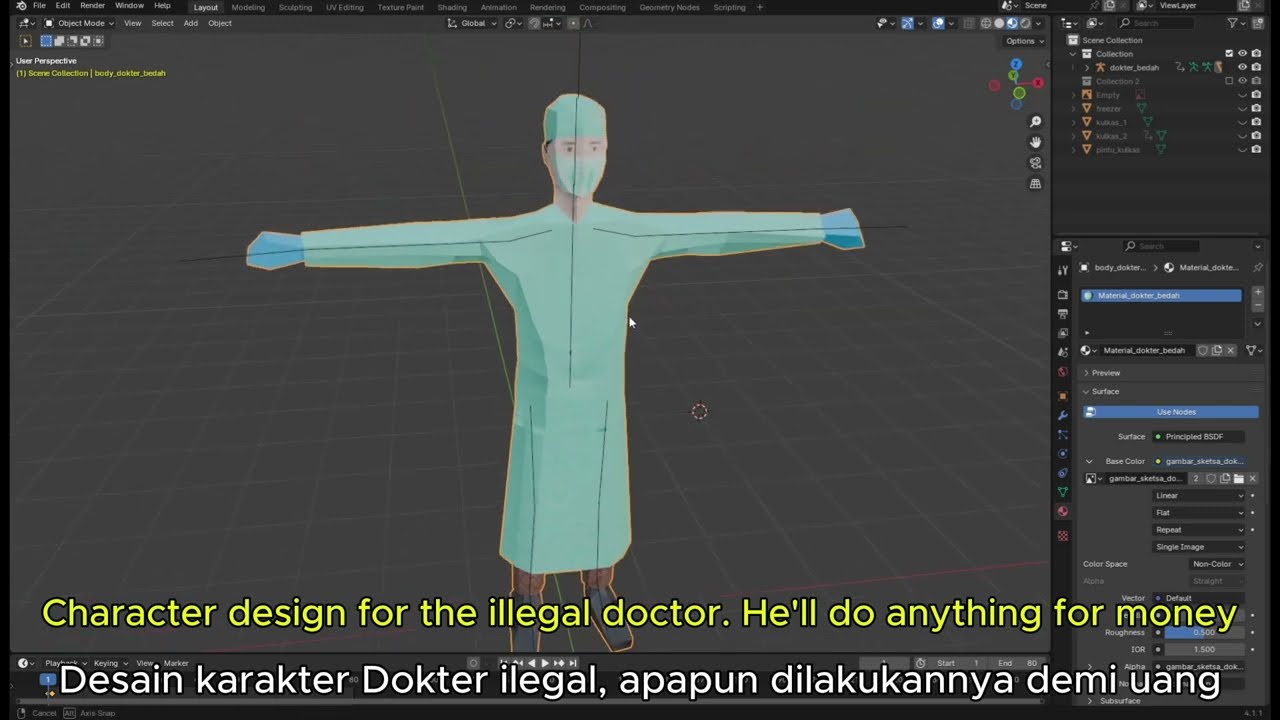The width and height of the screenshot is (1280, 720).
Task: Open the Object properties tab icon
Action: [1063, 396]
